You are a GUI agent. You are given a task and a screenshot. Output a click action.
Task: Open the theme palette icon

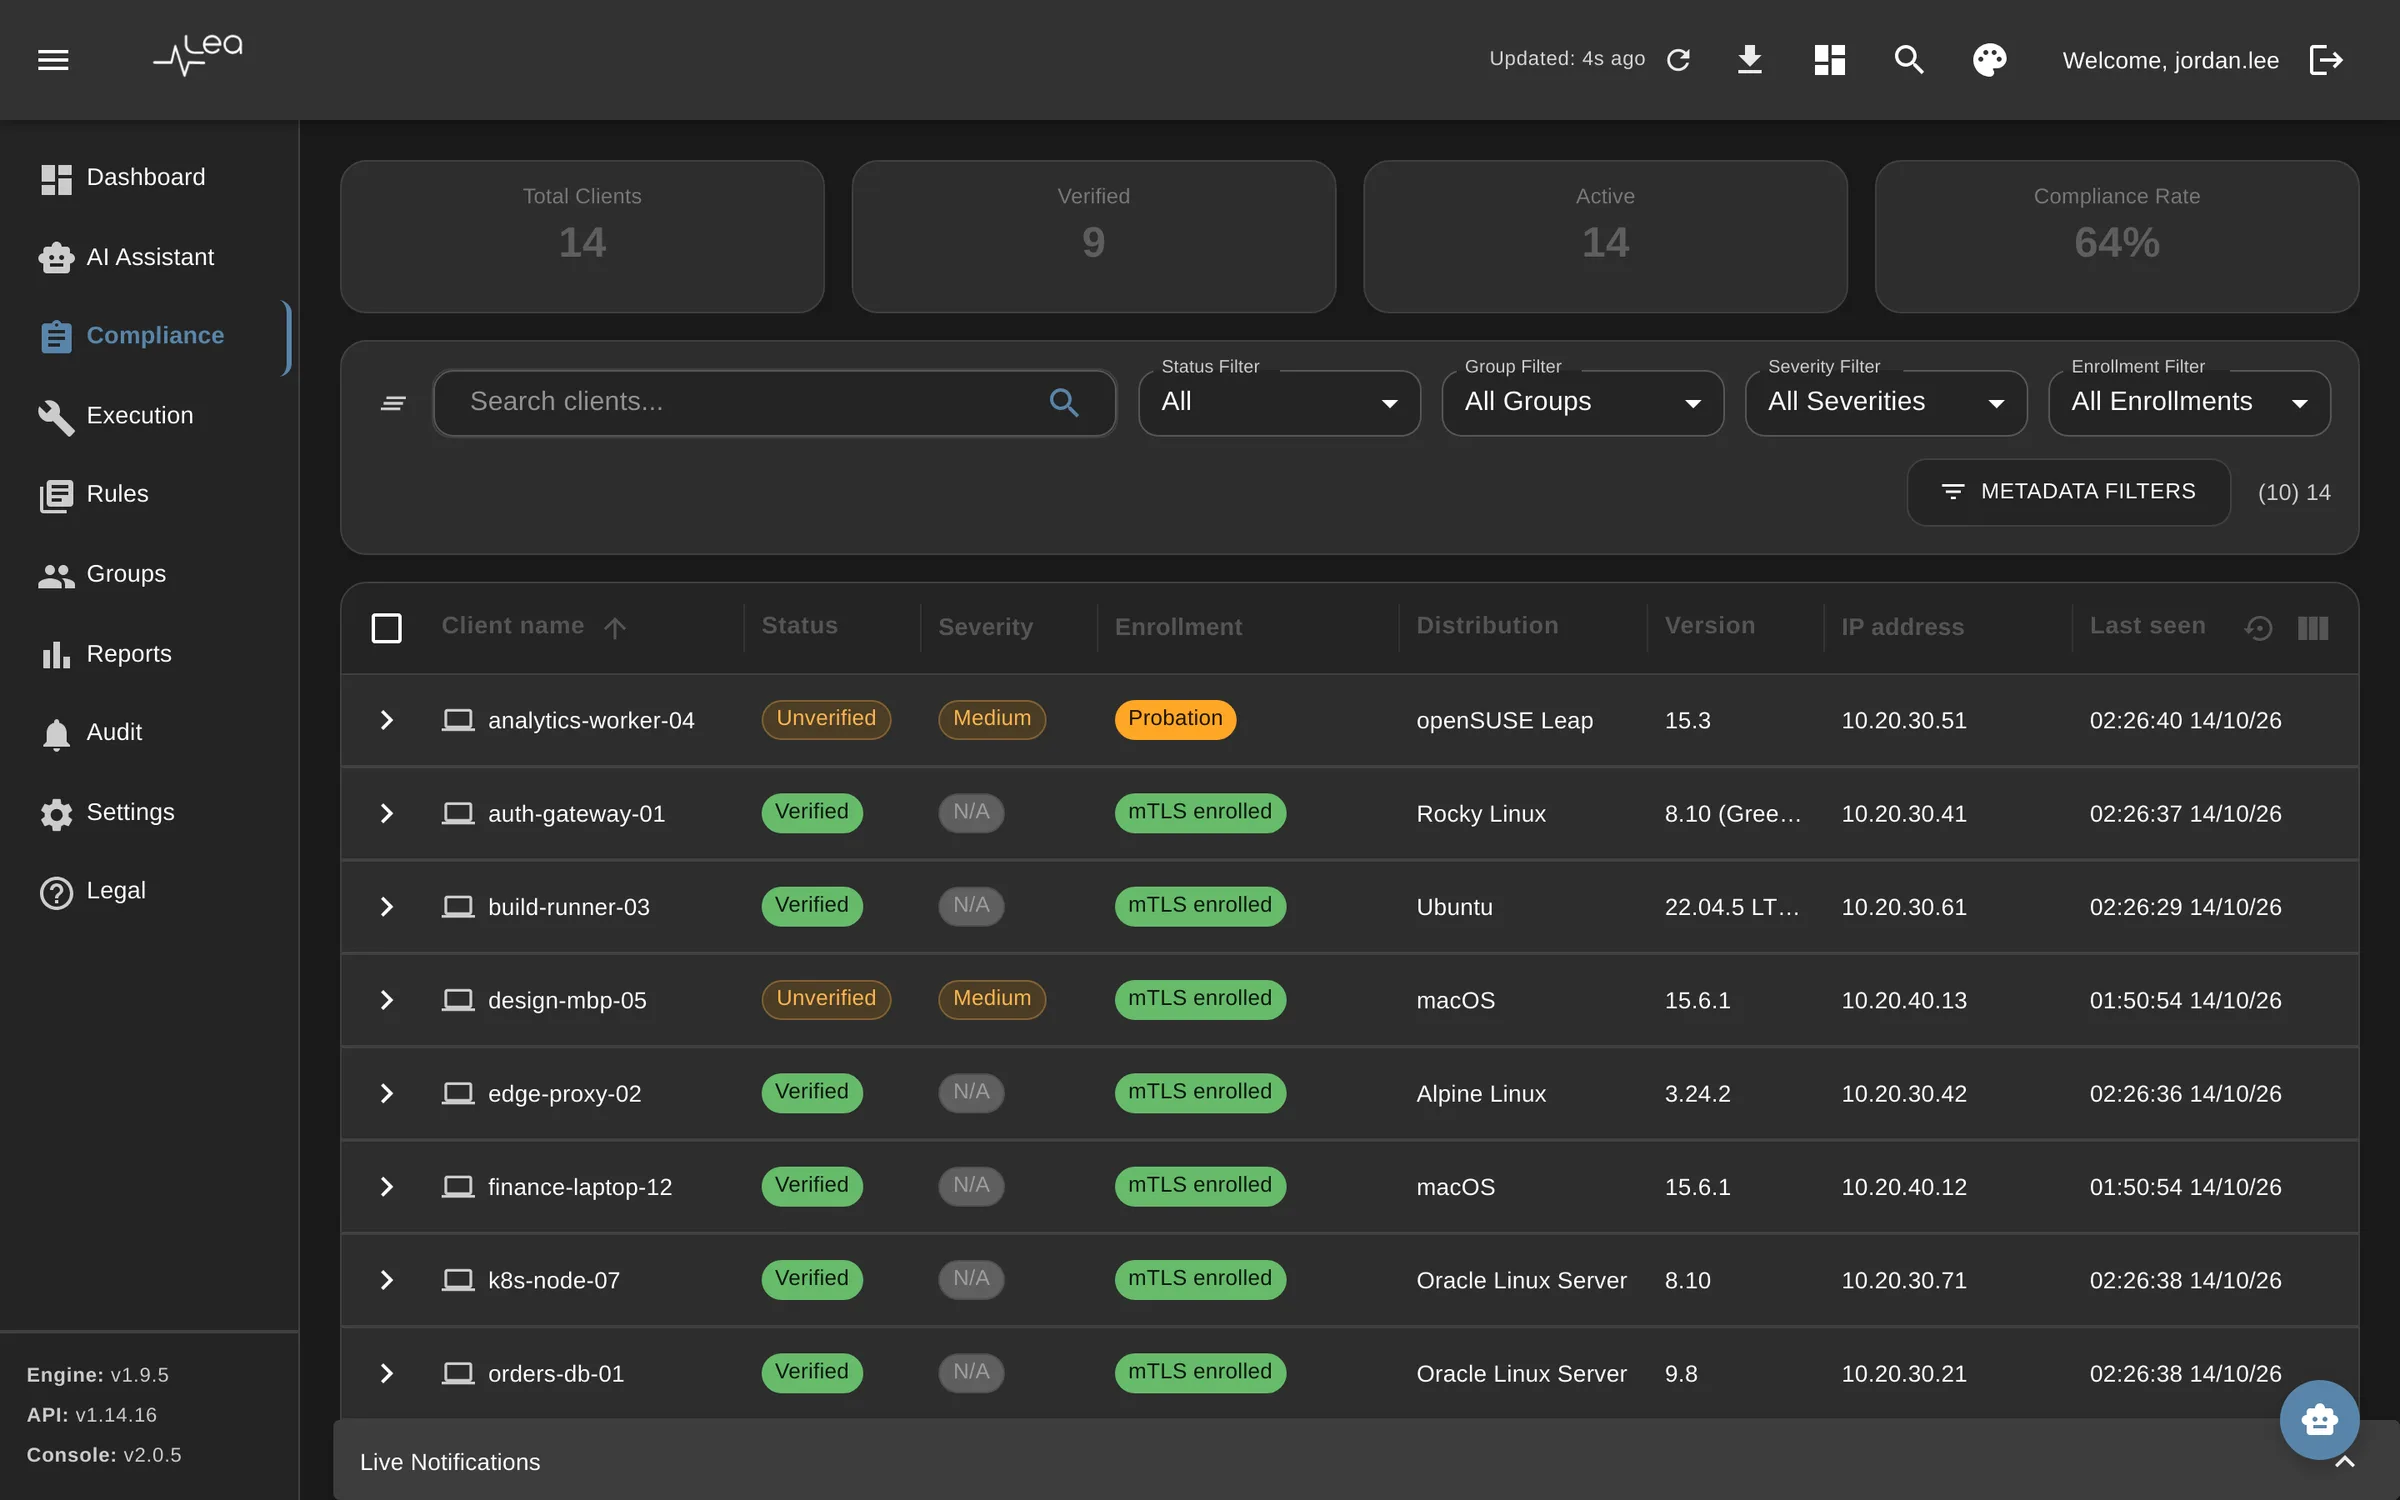tap(1989, 60)
